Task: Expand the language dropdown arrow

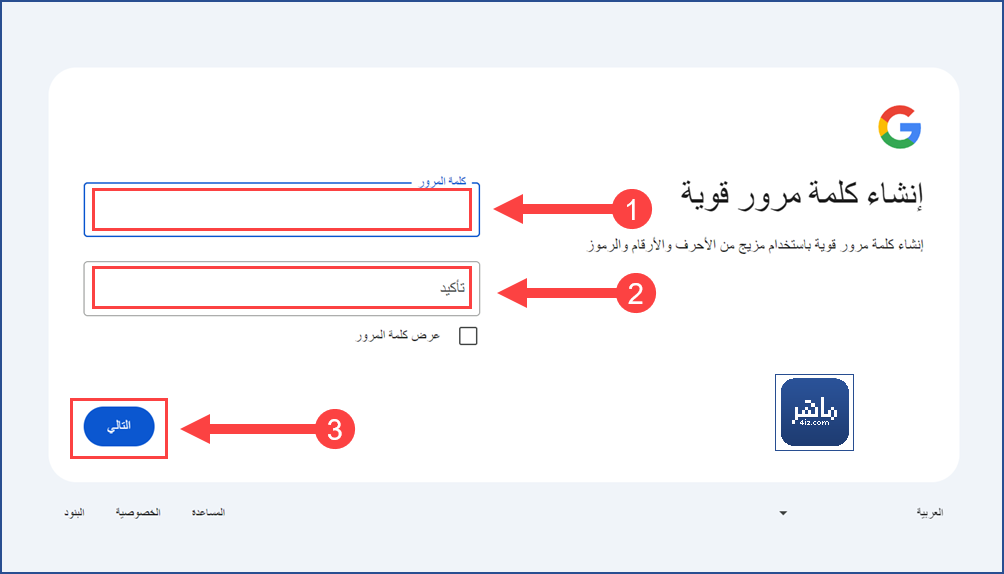Action: tap(782, 513)
